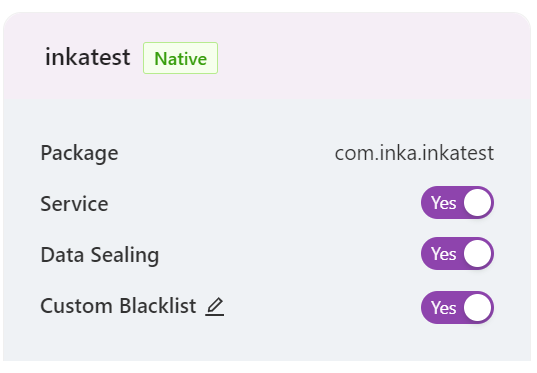Click empty gray area below Custom Blacklist row
Screen dimensions: 537x373
pos(267,343)
